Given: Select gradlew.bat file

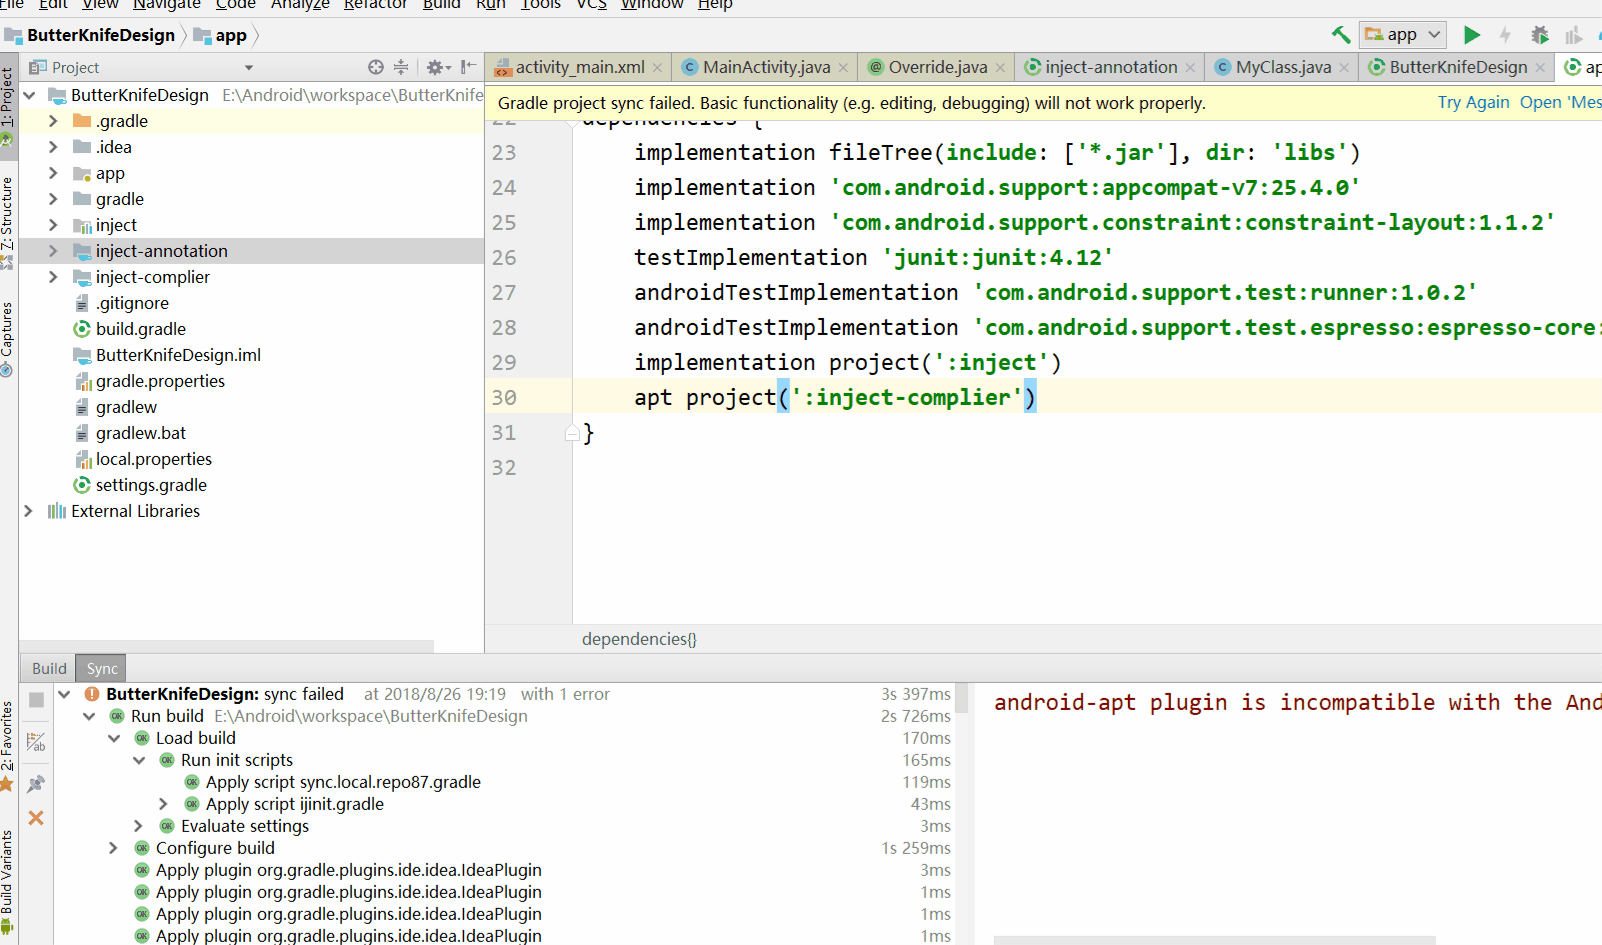Looking at the screenshot, I should [x=141, y=433].
